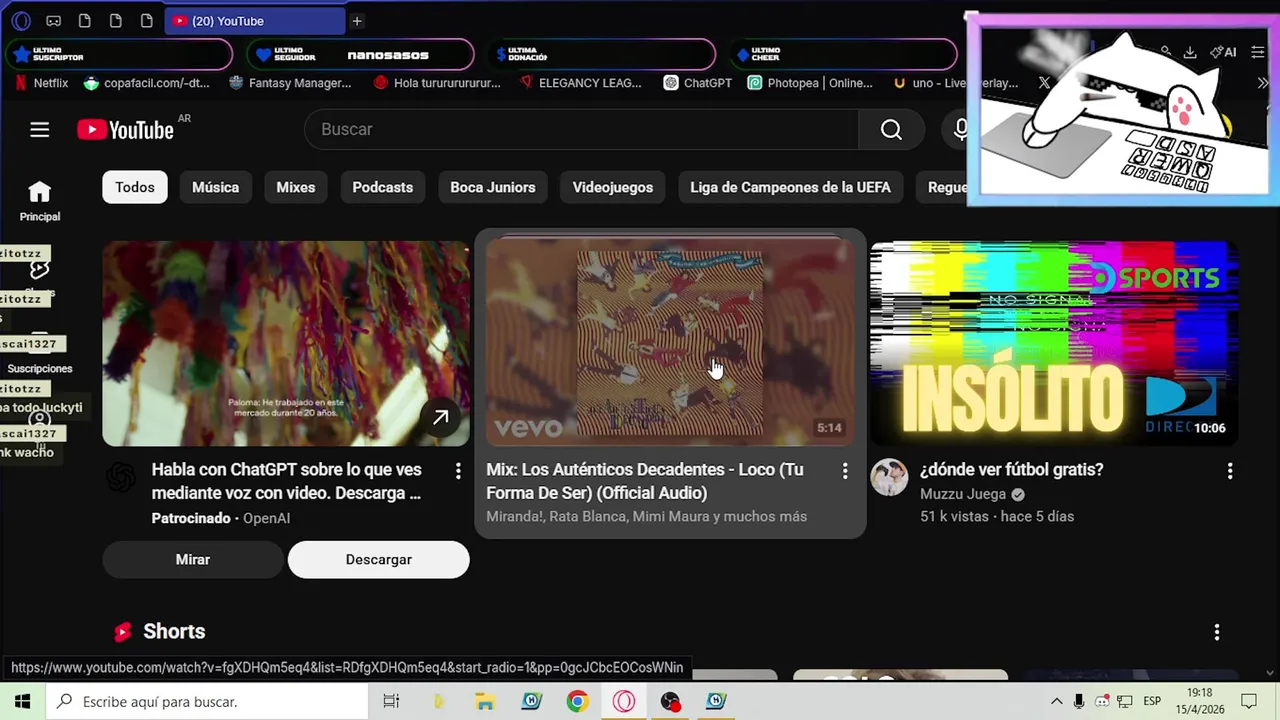The width and height of the screenshot is (1280, 720).
Task: Play the Los Auténticos Decadentes mix thumbnail
Action: pyautogui.click(x=670, y=343)
